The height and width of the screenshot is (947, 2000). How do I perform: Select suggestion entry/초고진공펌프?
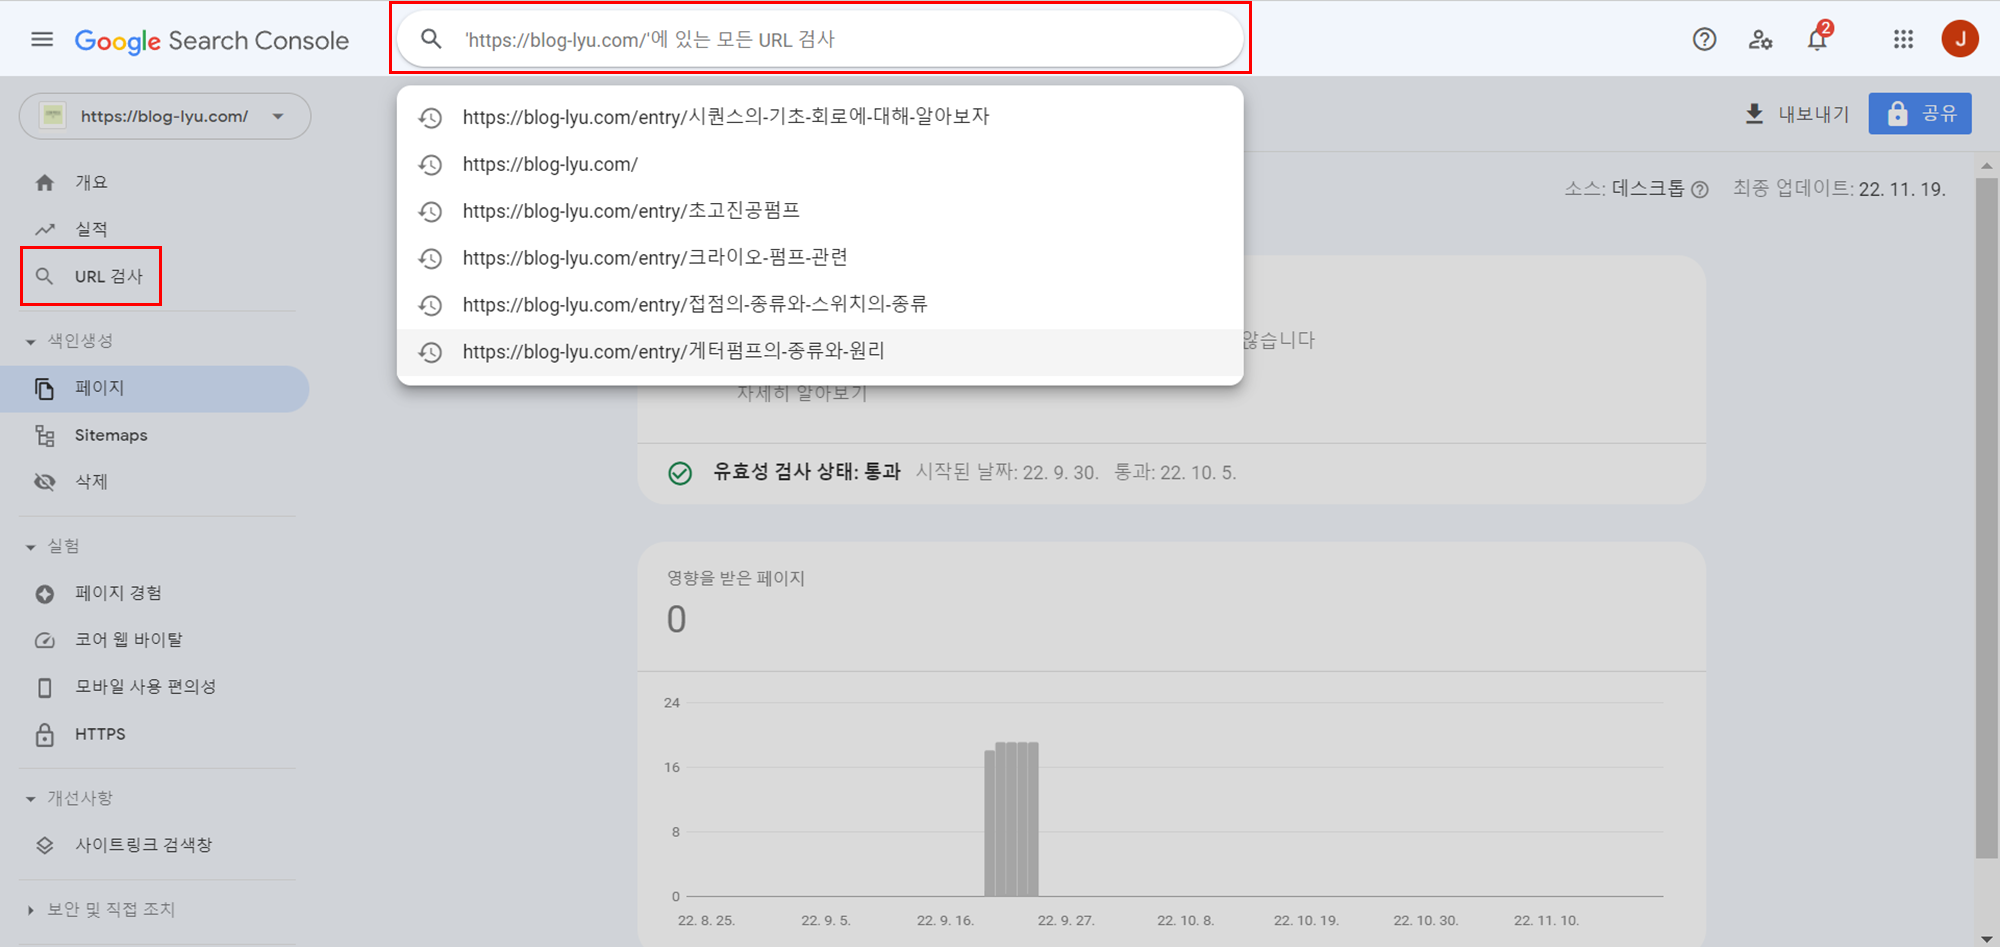point(820,211)
